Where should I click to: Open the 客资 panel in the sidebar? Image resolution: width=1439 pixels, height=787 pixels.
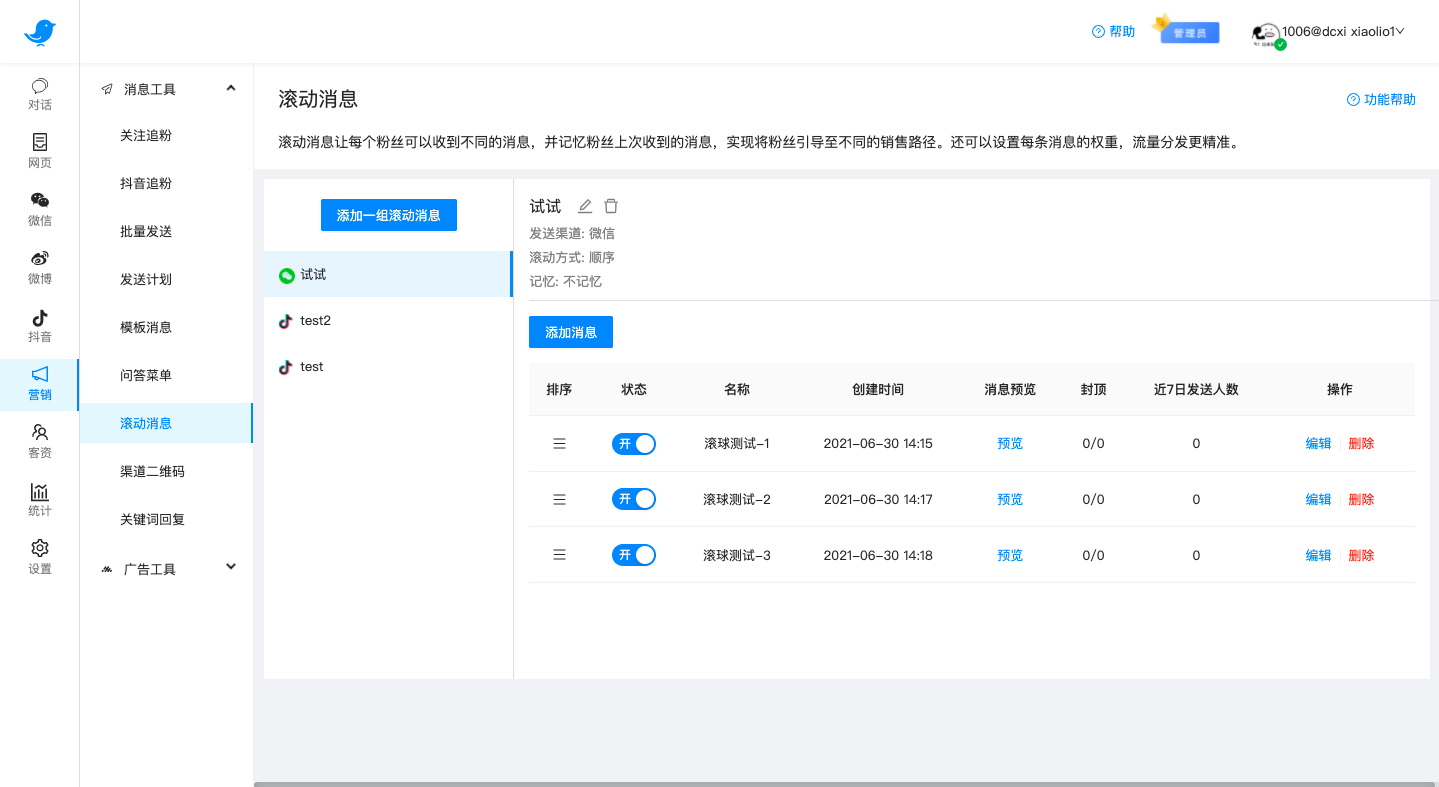tap(39, 440)
